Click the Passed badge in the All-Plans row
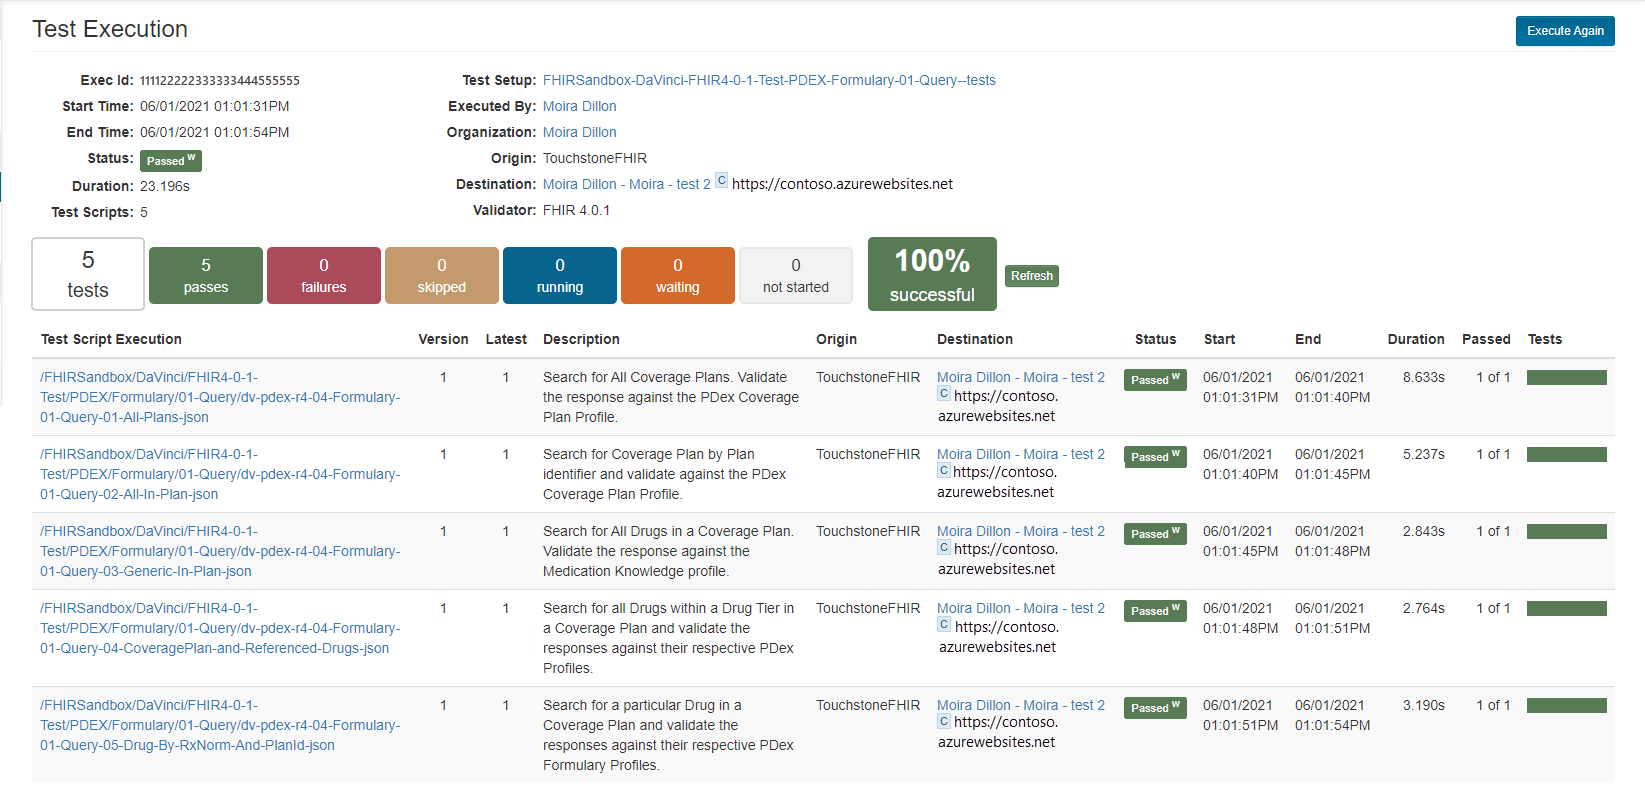The image size is (1645, 804). pos(1155,380)
